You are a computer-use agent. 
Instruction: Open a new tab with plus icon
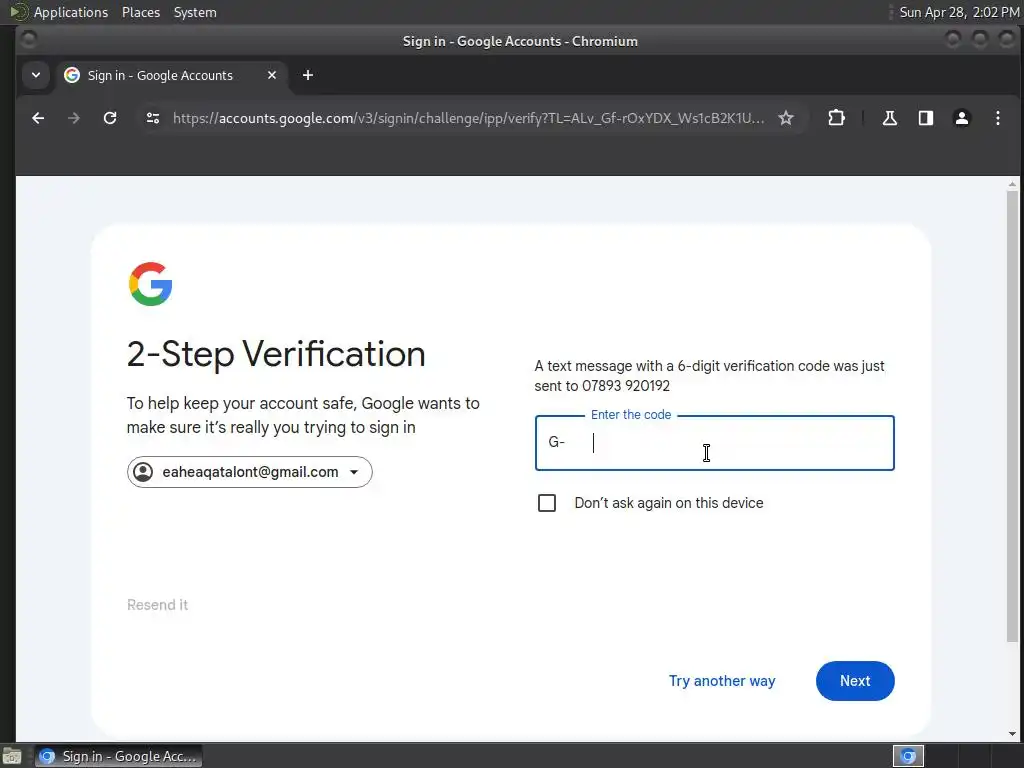pyautogui.click(x=308, y=75)
